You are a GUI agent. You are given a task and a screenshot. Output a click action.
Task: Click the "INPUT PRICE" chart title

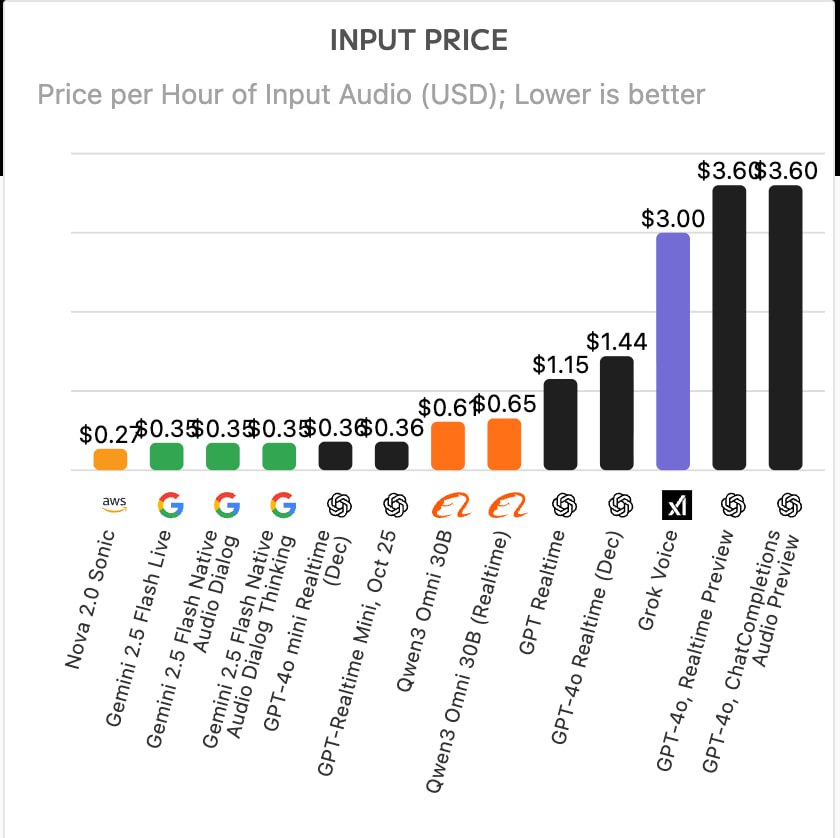[x=419, y=40]
